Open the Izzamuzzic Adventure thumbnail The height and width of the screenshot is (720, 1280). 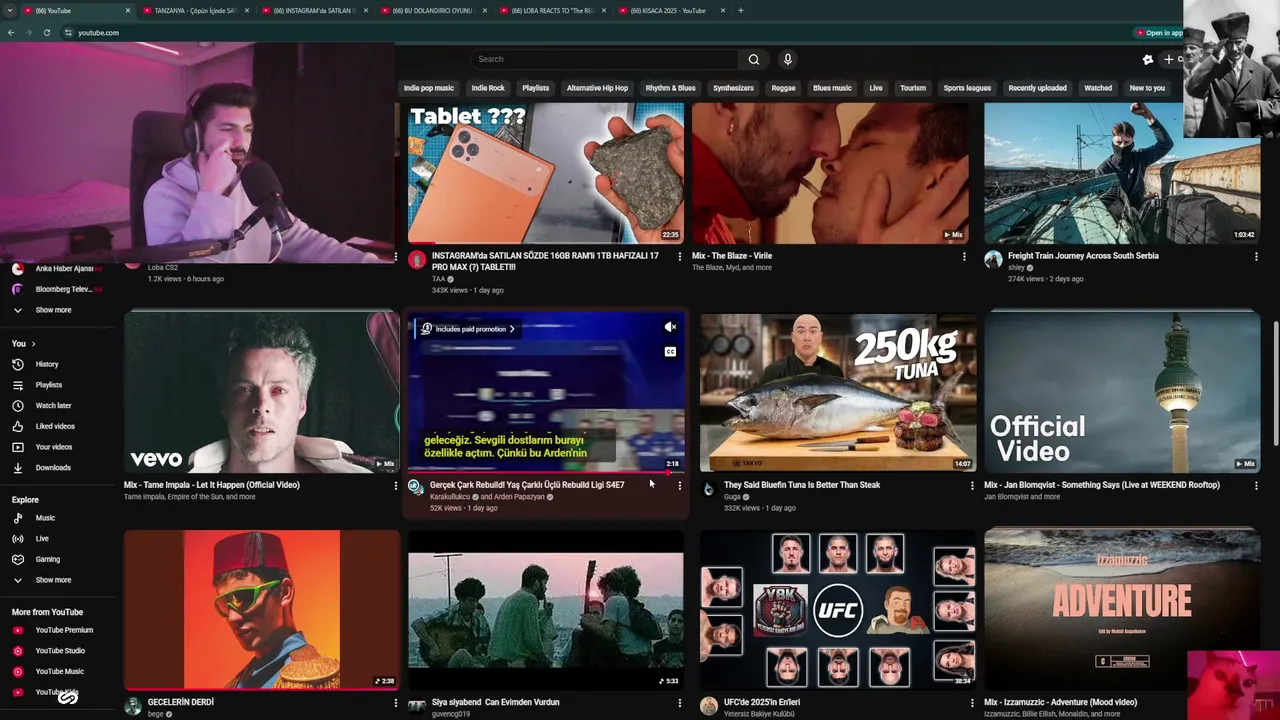pyautogui.click(x=1122, y=610)
